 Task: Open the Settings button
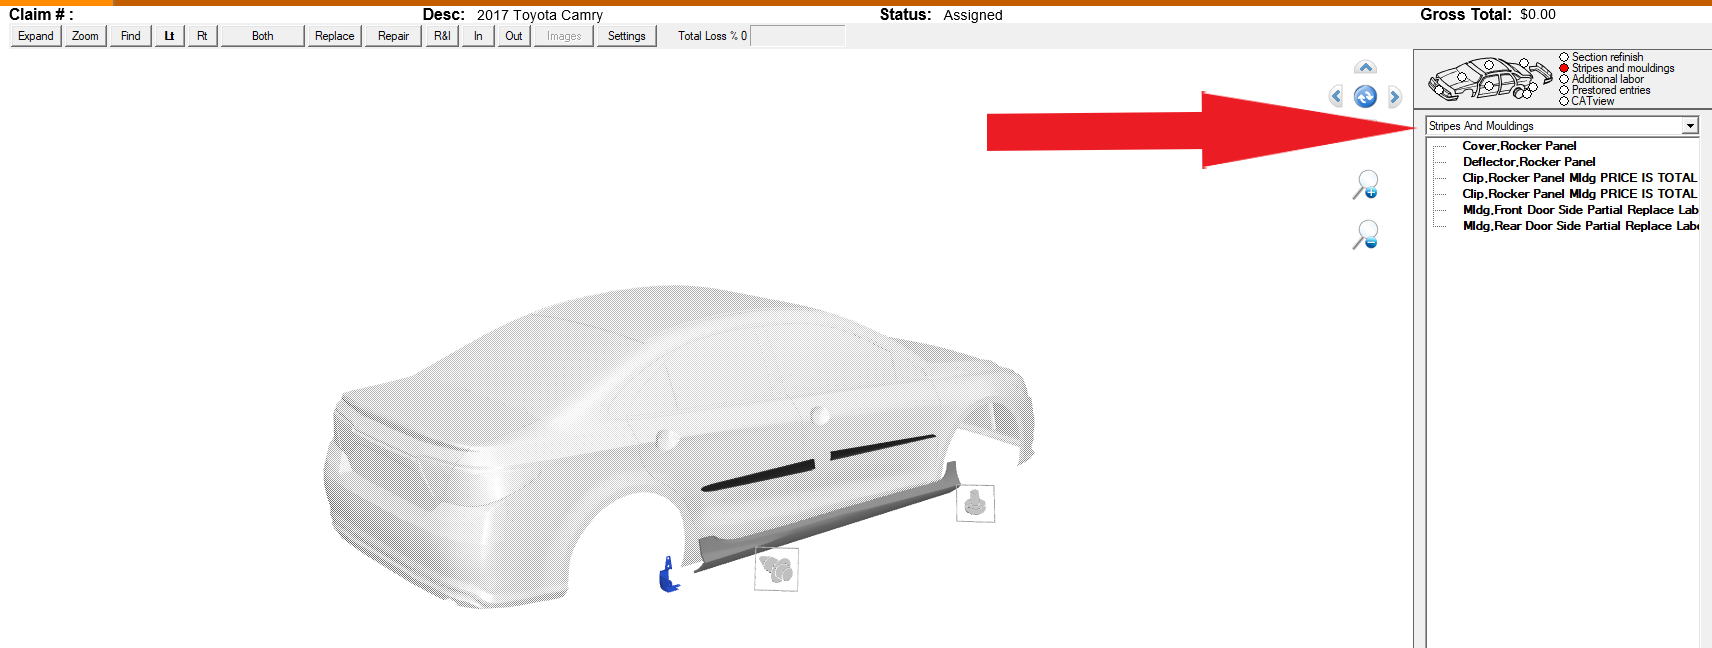coord(626,36)
